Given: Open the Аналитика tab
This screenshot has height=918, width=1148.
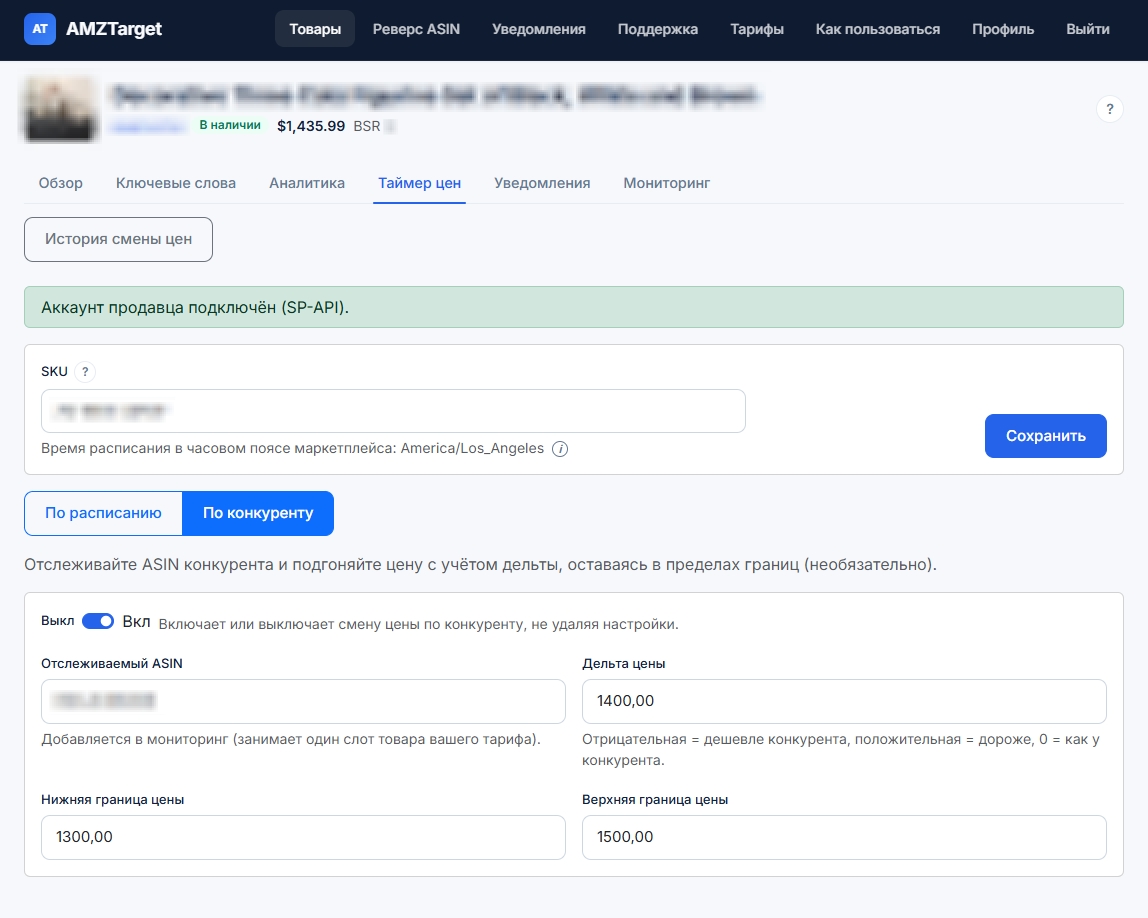Looking at the screenshot, I should click(307, 183).
